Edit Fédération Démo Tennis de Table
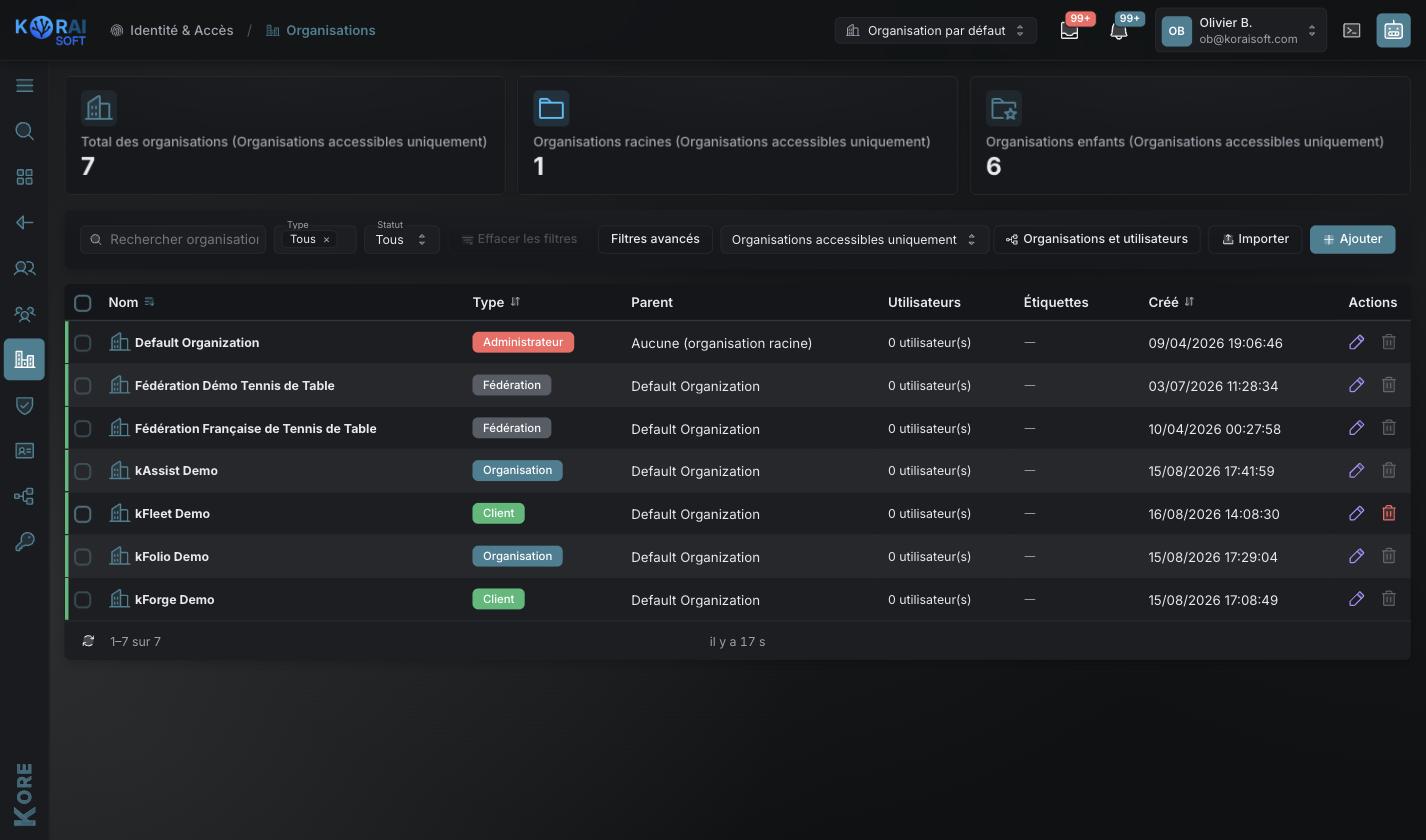 tap(1357, 385)
